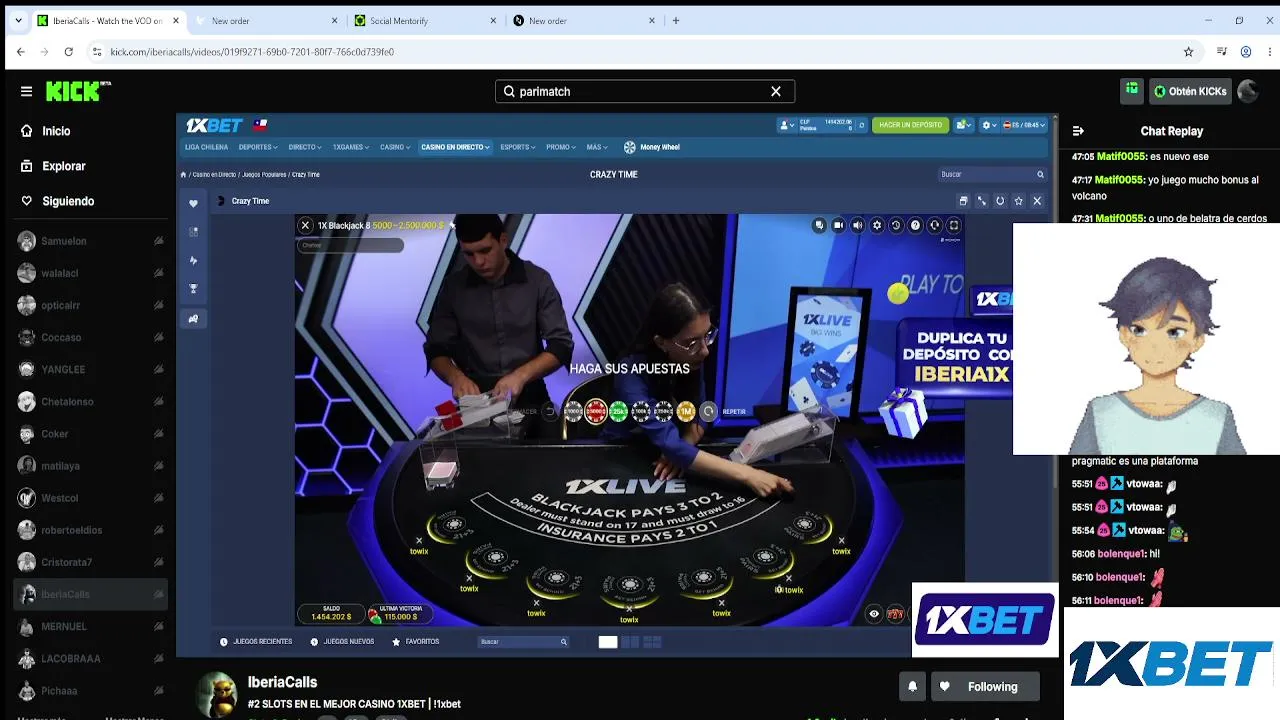This screenshot has width=1280, height=720.
Task: Click Juegos Populares breadcrumb link
Action: 264,175
